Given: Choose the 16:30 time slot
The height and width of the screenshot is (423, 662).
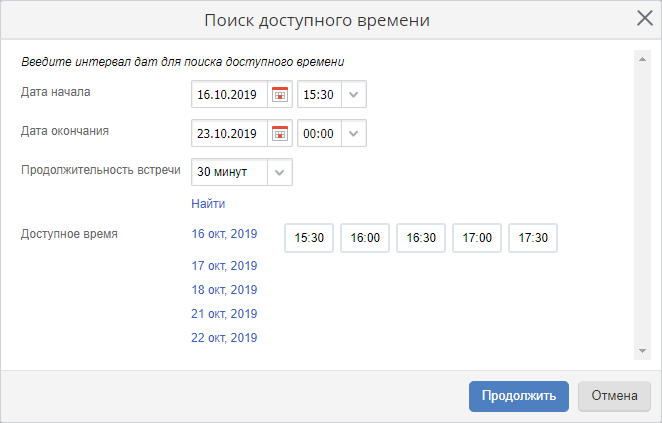Looking at the screenshot, I should pyautogui.click(x=421, y=238).
